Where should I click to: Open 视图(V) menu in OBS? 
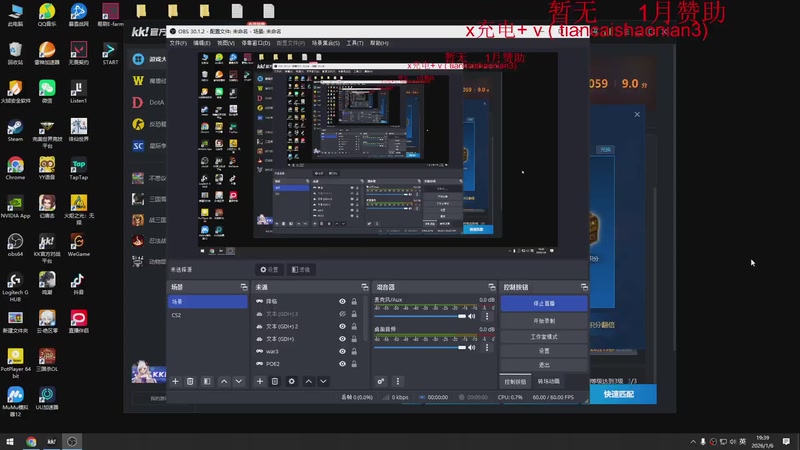[x=226, y=43]
